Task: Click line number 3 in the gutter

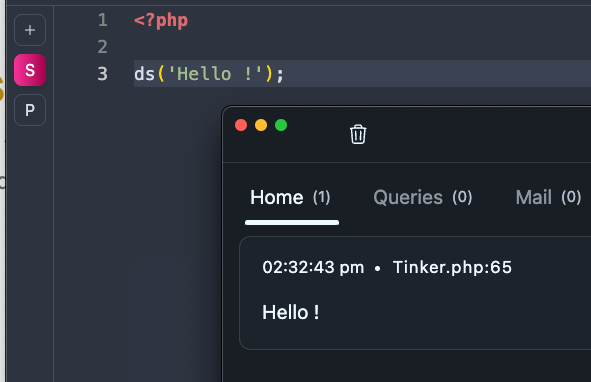Action: coord(103,74)
